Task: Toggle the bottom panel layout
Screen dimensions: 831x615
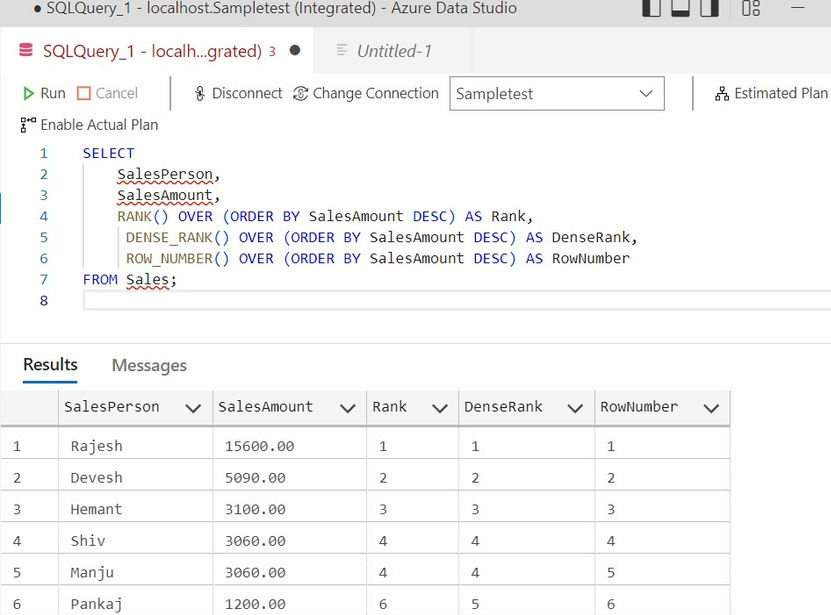Action: pos(681,9)
